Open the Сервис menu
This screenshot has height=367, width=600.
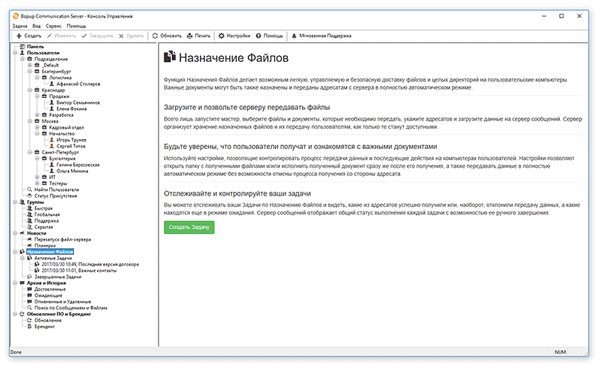pyautogui.click(x=54, y=26)
